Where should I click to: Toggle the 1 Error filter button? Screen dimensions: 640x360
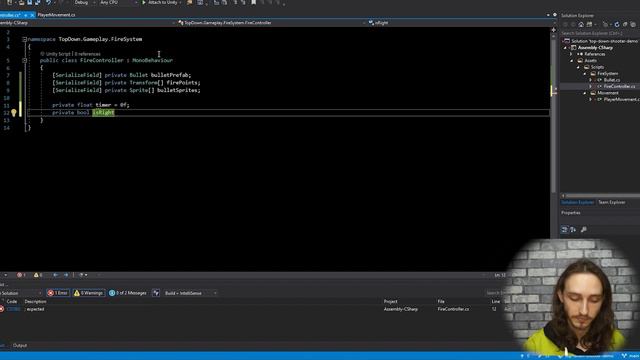(x=58, y=293)
